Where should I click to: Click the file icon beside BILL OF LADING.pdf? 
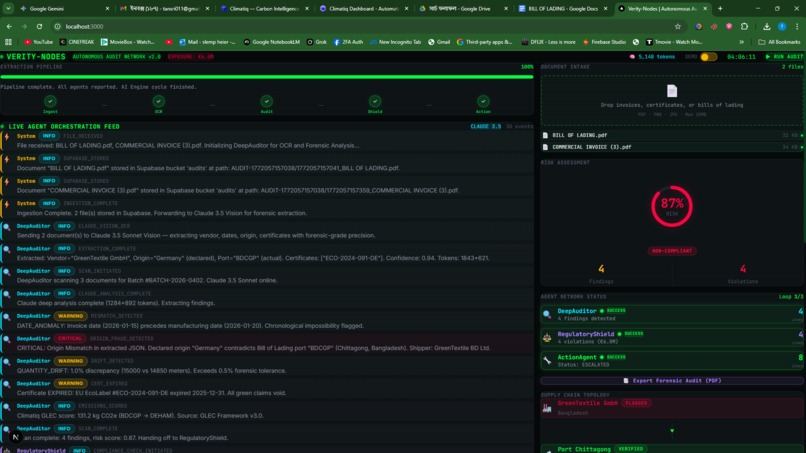point(545,135)
